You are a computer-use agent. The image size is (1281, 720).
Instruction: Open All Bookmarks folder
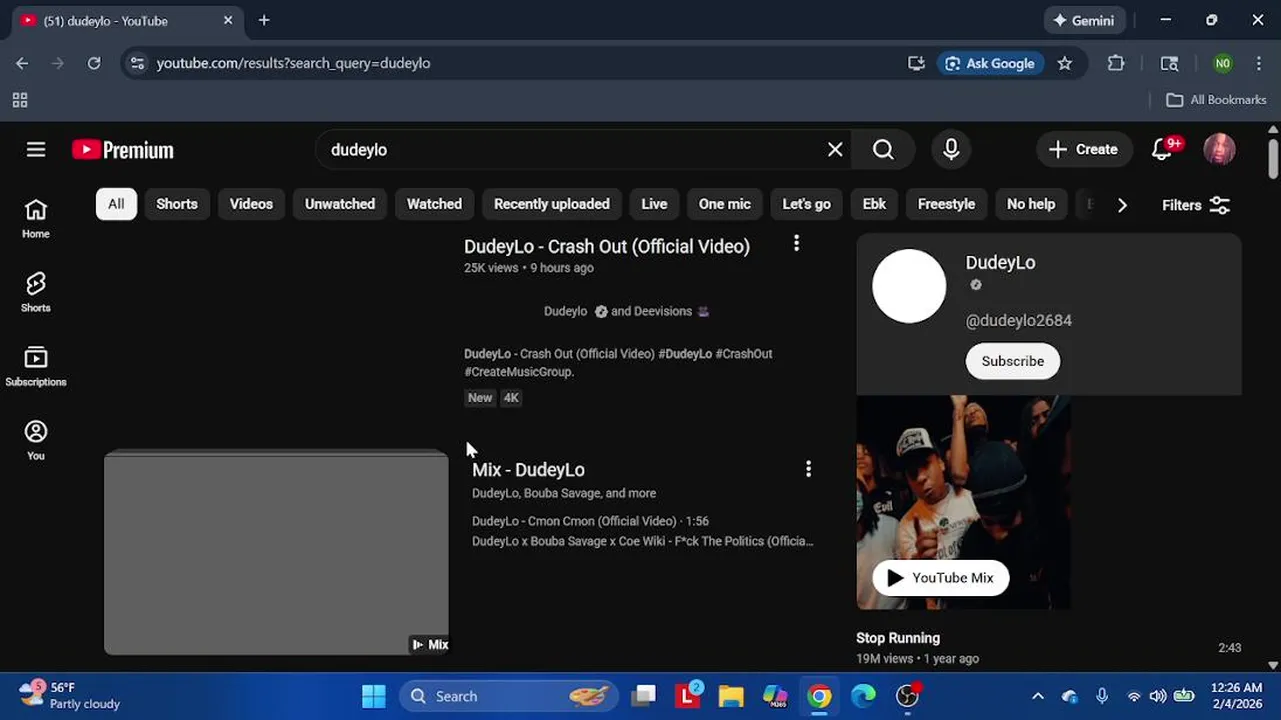click(1217, 100)
